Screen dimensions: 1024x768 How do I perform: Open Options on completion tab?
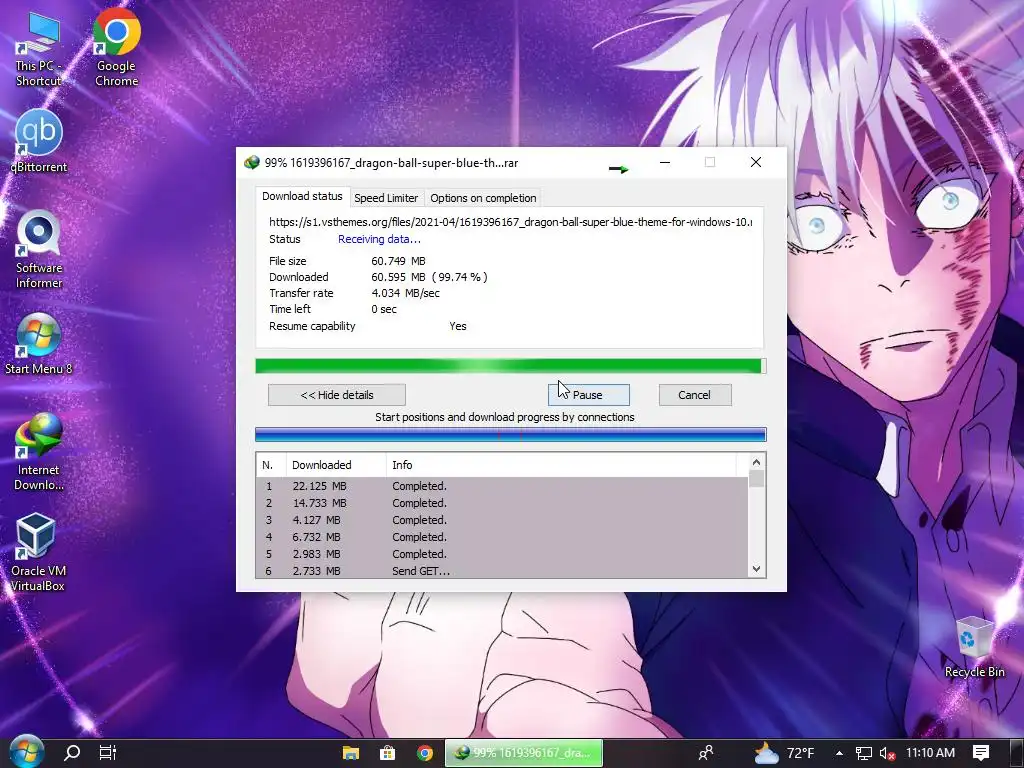483,198
